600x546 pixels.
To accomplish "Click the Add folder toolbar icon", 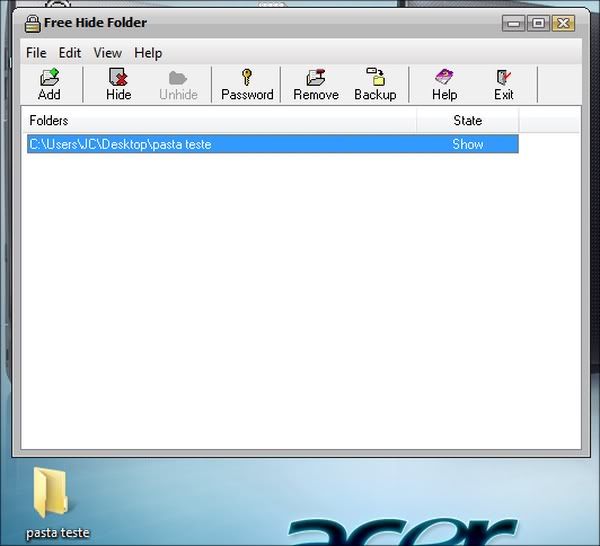I will pos(49,84).
